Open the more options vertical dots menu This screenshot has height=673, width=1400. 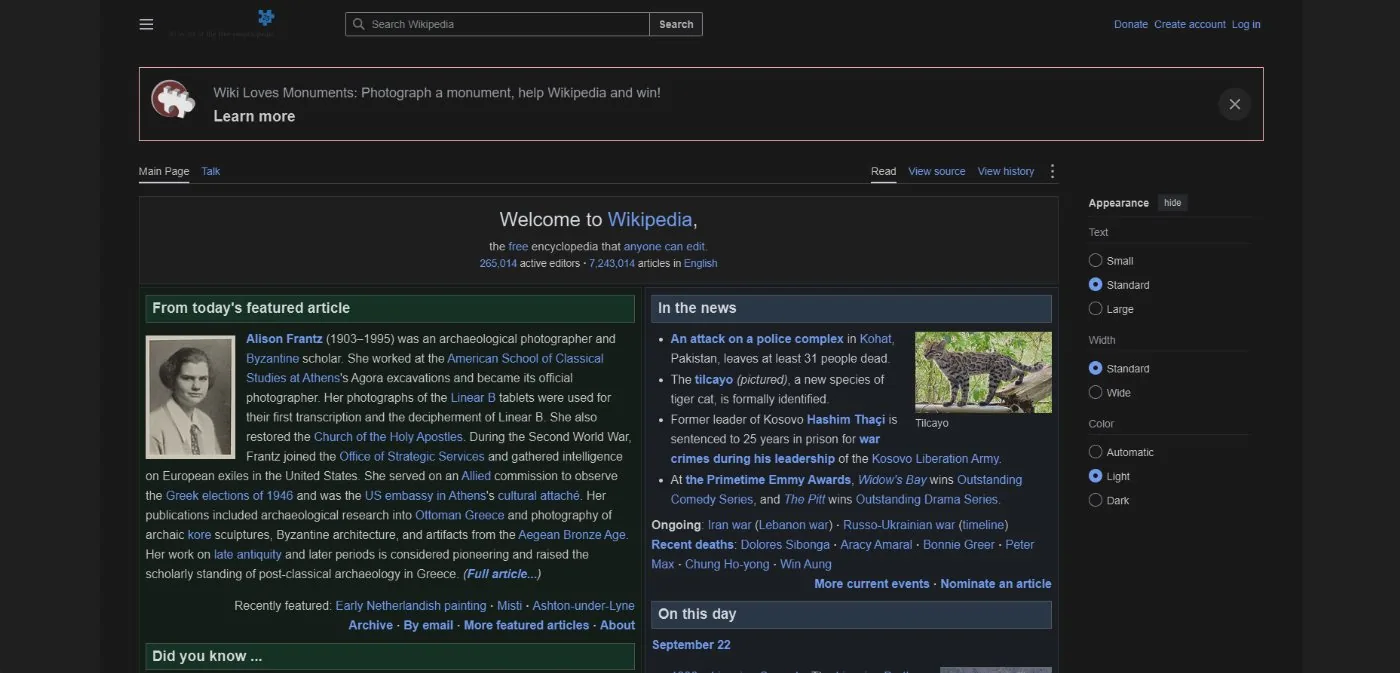click(x=1052, y=171)
